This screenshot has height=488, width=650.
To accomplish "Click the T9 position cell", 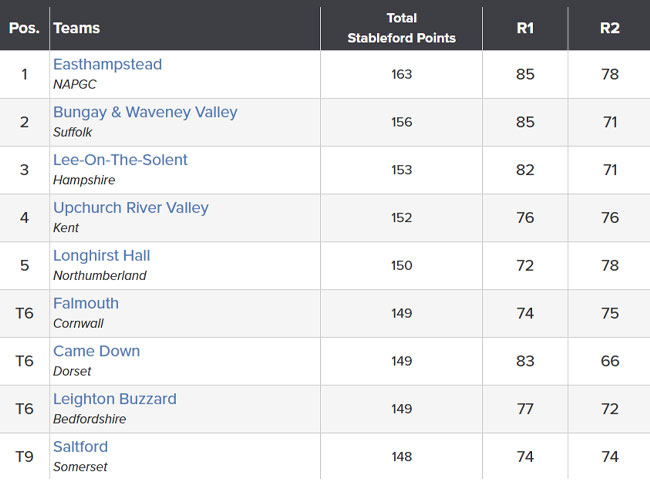I will pyautogui.click(x=24, y=456).
